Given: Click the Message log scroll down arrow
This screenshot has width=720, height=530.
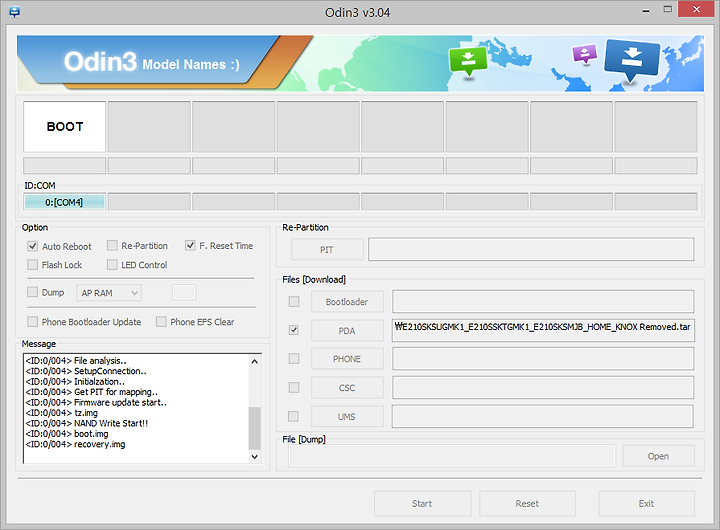Looking at the screenshot, I should pyautogui.click(x=255, y=457).
